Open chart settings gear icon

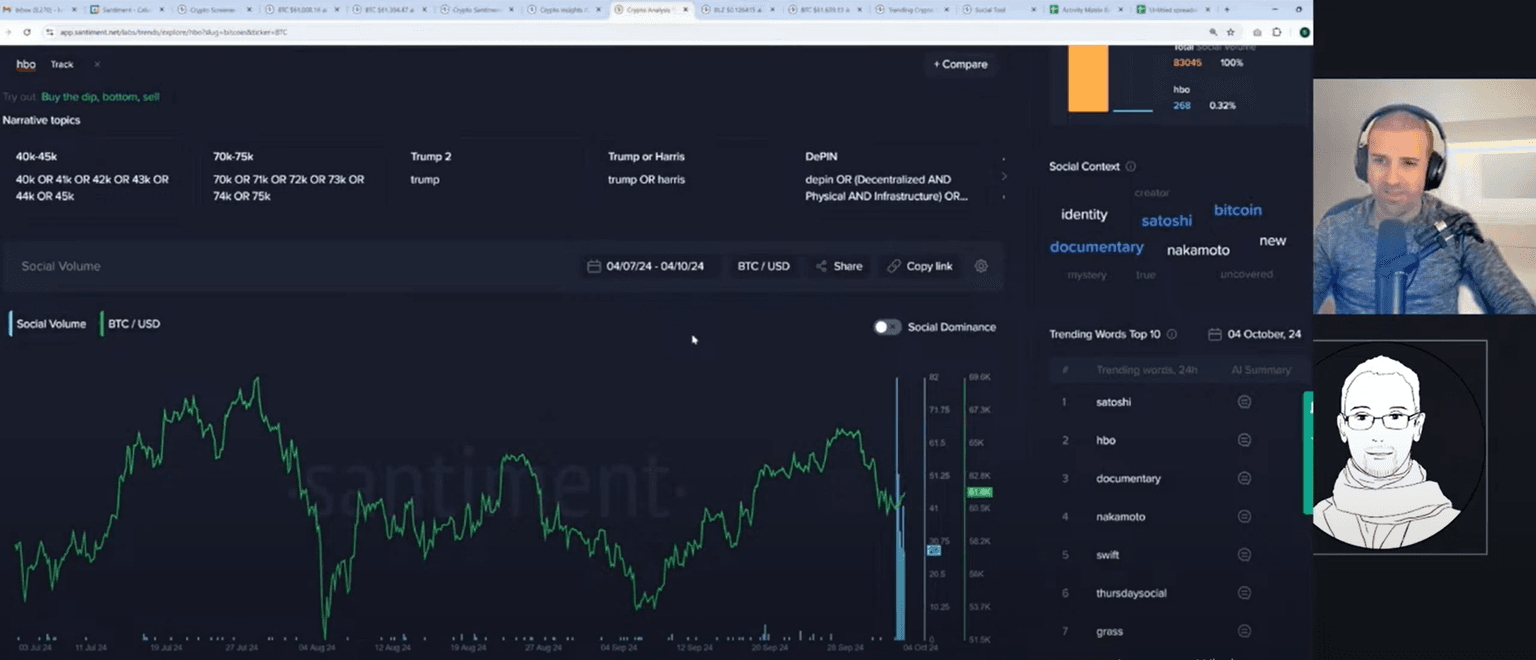[981, 266]
